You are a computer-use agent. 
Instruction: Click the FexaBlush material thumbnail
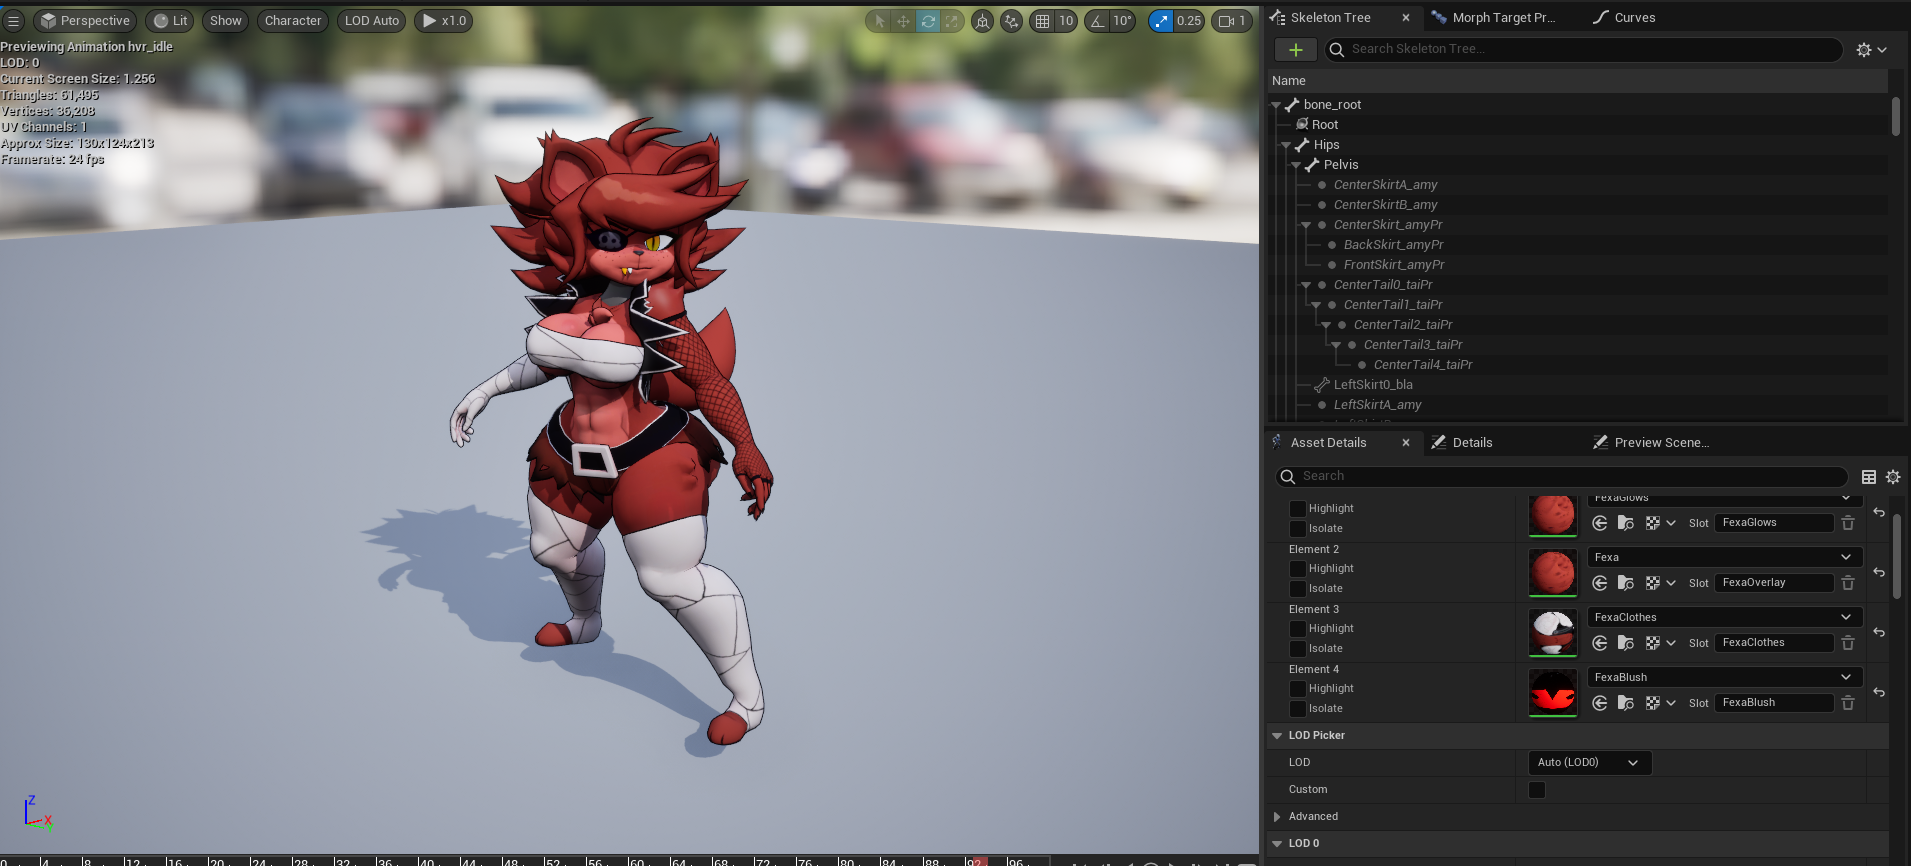[x=1553, y=693]
